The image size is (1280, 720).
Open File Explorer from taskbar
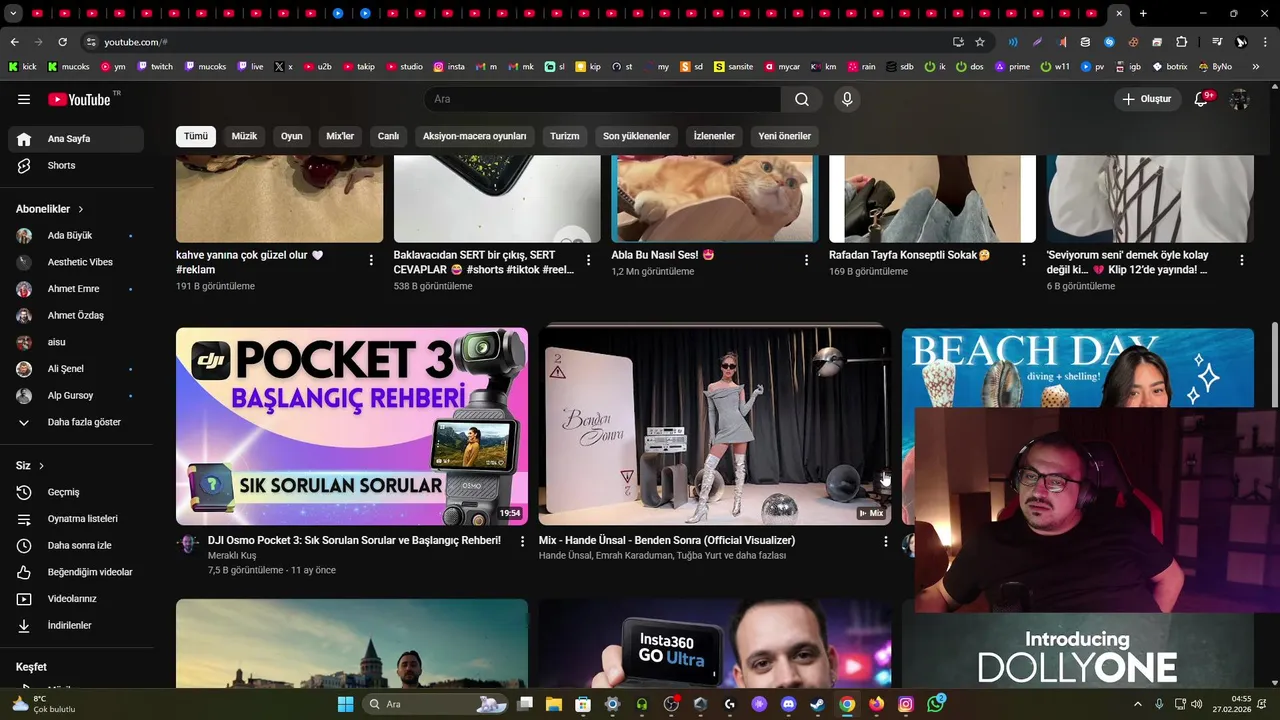point(554,704)
